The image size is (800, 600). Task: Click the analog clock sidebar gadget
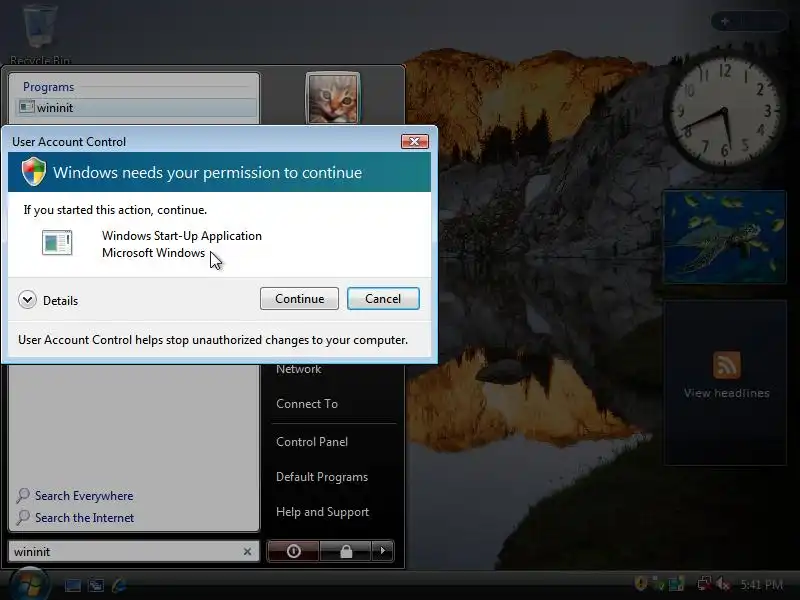click(723, 111)
